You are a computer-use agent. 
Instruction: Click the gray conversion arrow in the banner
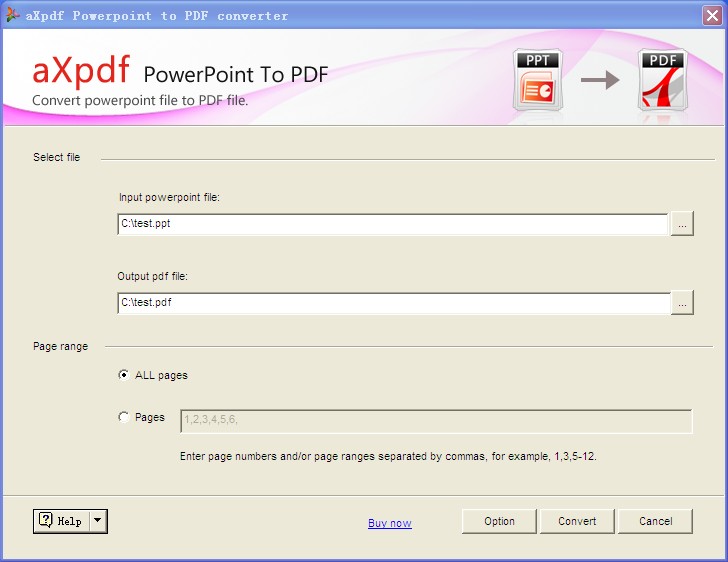click(x=600, y=80)
